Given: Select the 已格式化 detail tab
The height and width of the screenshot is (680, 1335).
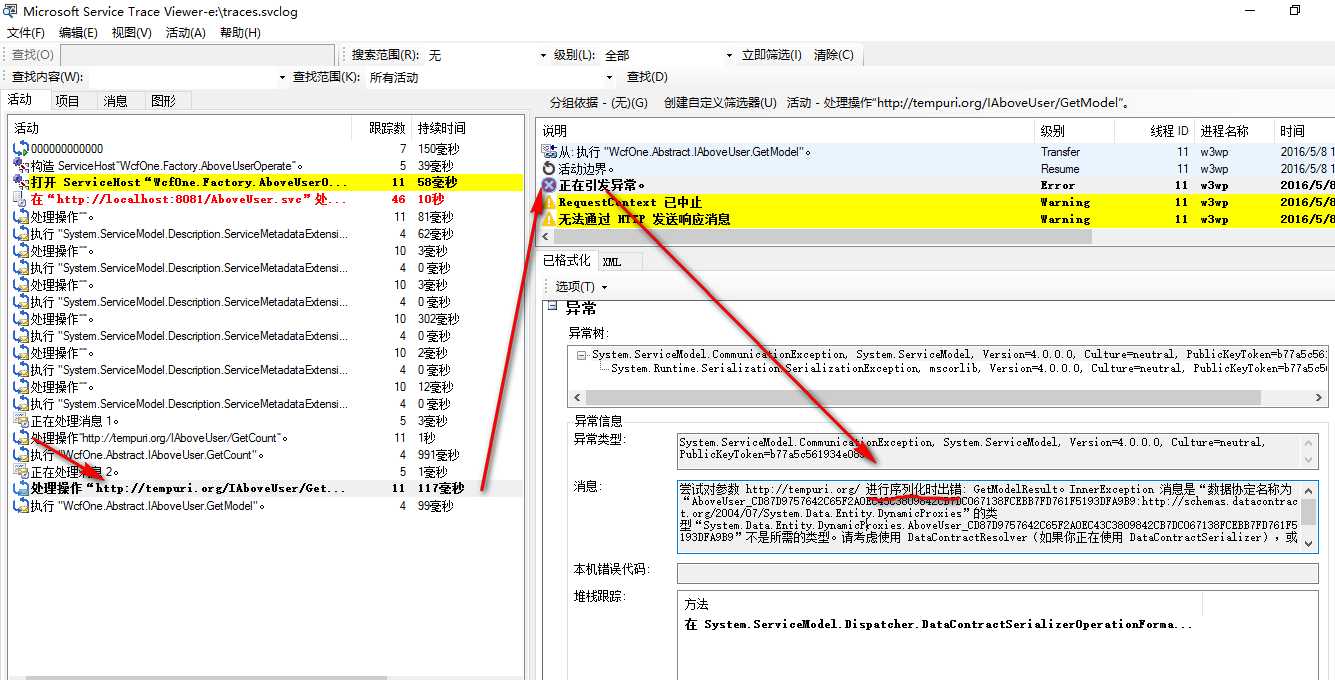Looking at the screenshot, I should 566,260.
